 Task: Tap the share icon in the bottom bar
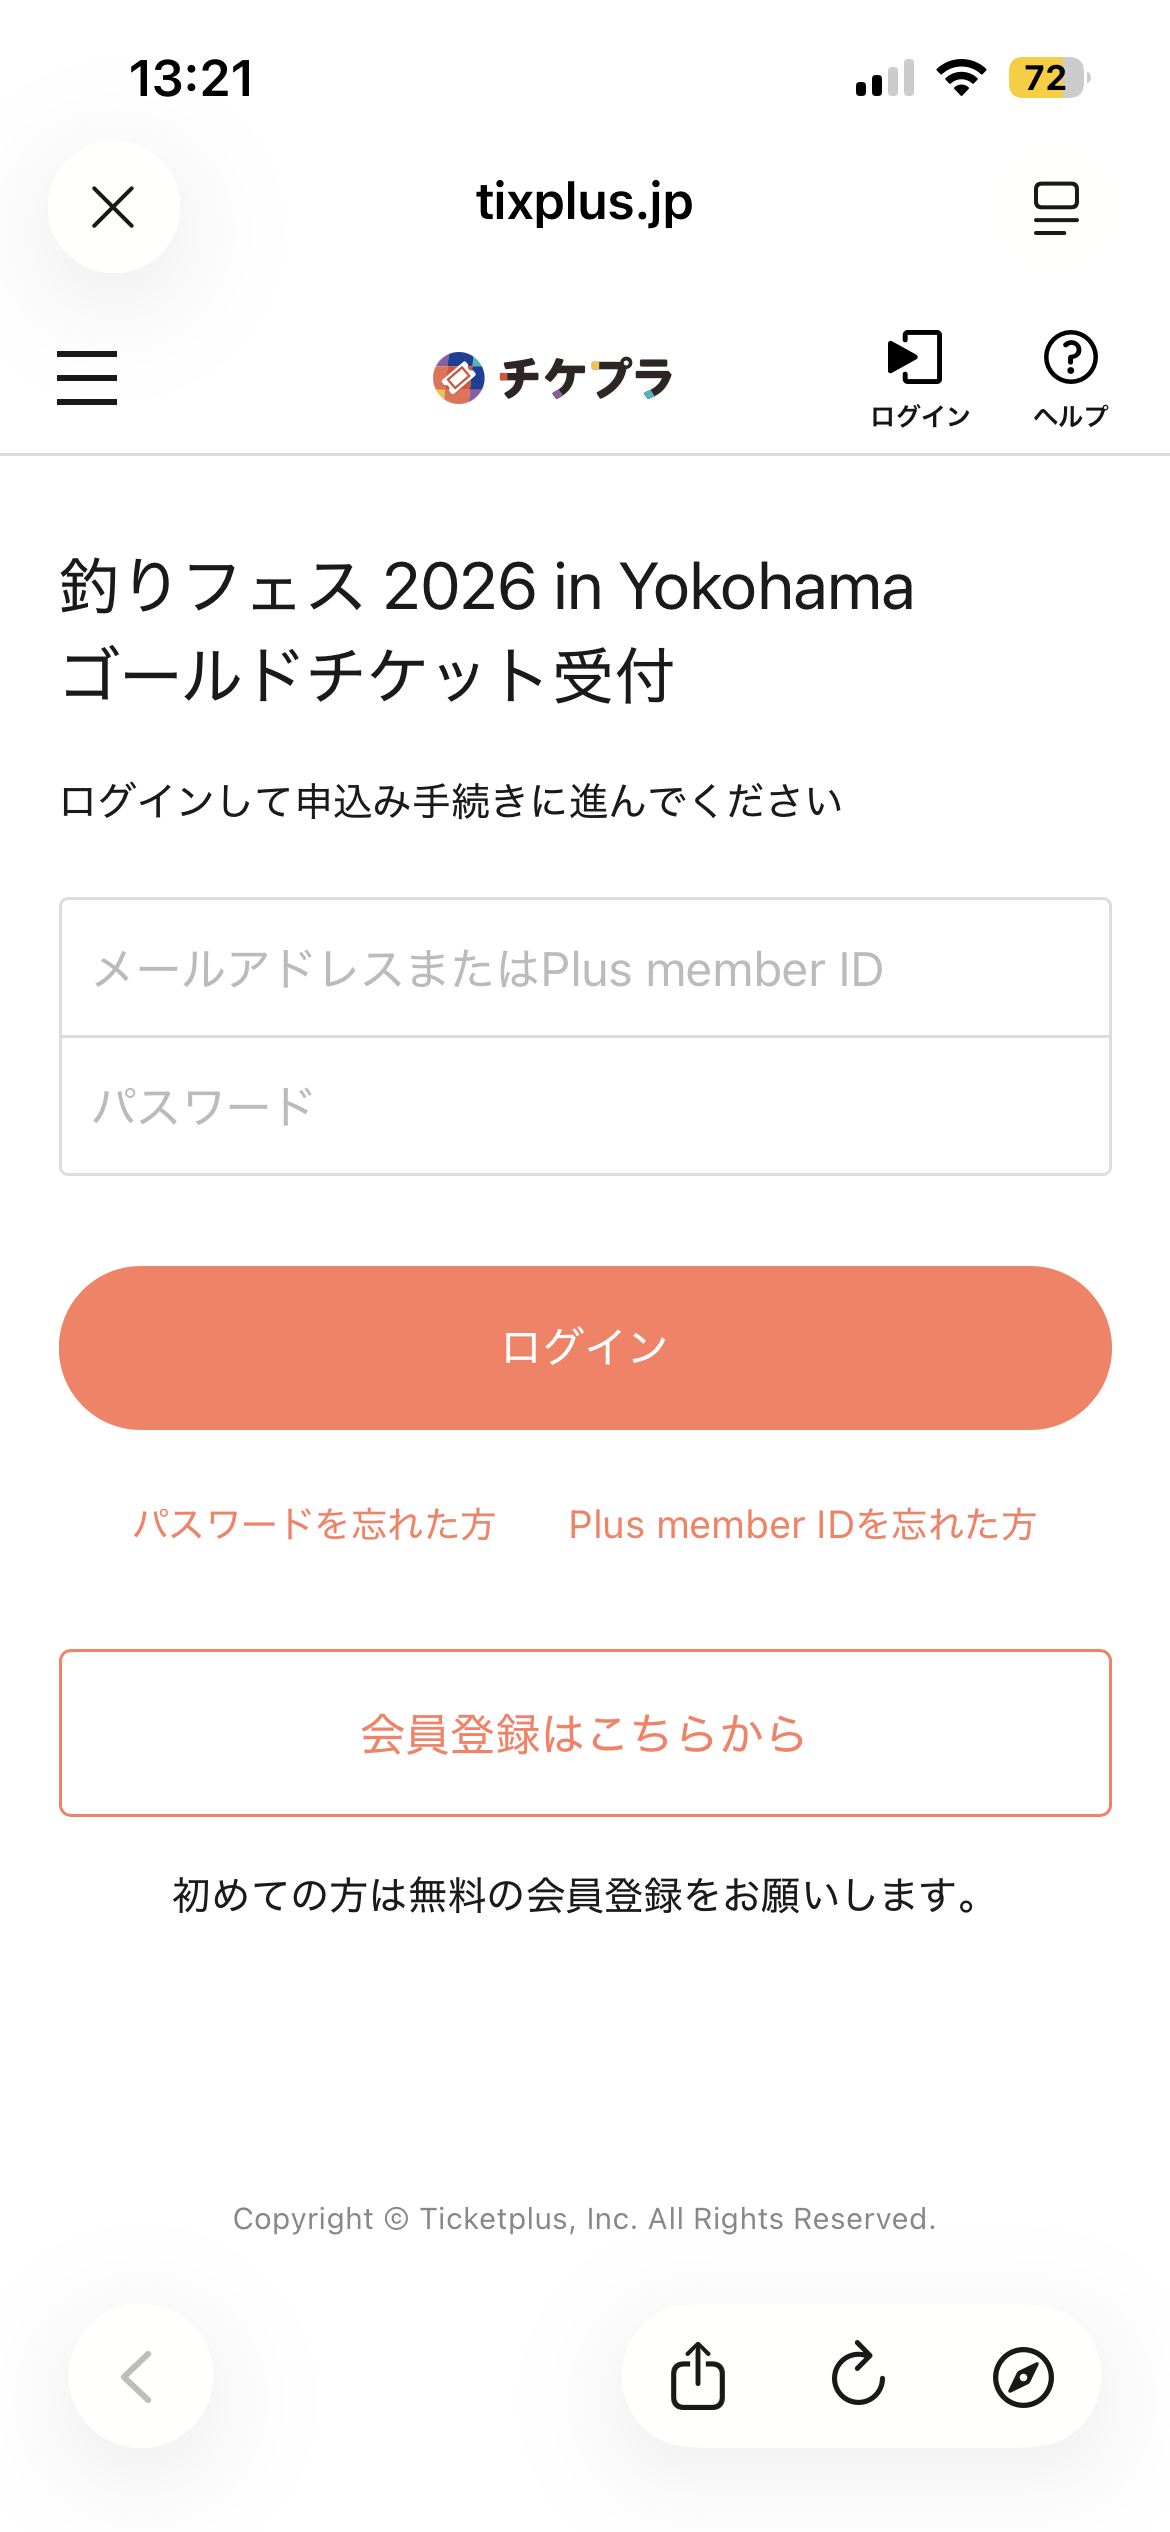click(697, 2376)
